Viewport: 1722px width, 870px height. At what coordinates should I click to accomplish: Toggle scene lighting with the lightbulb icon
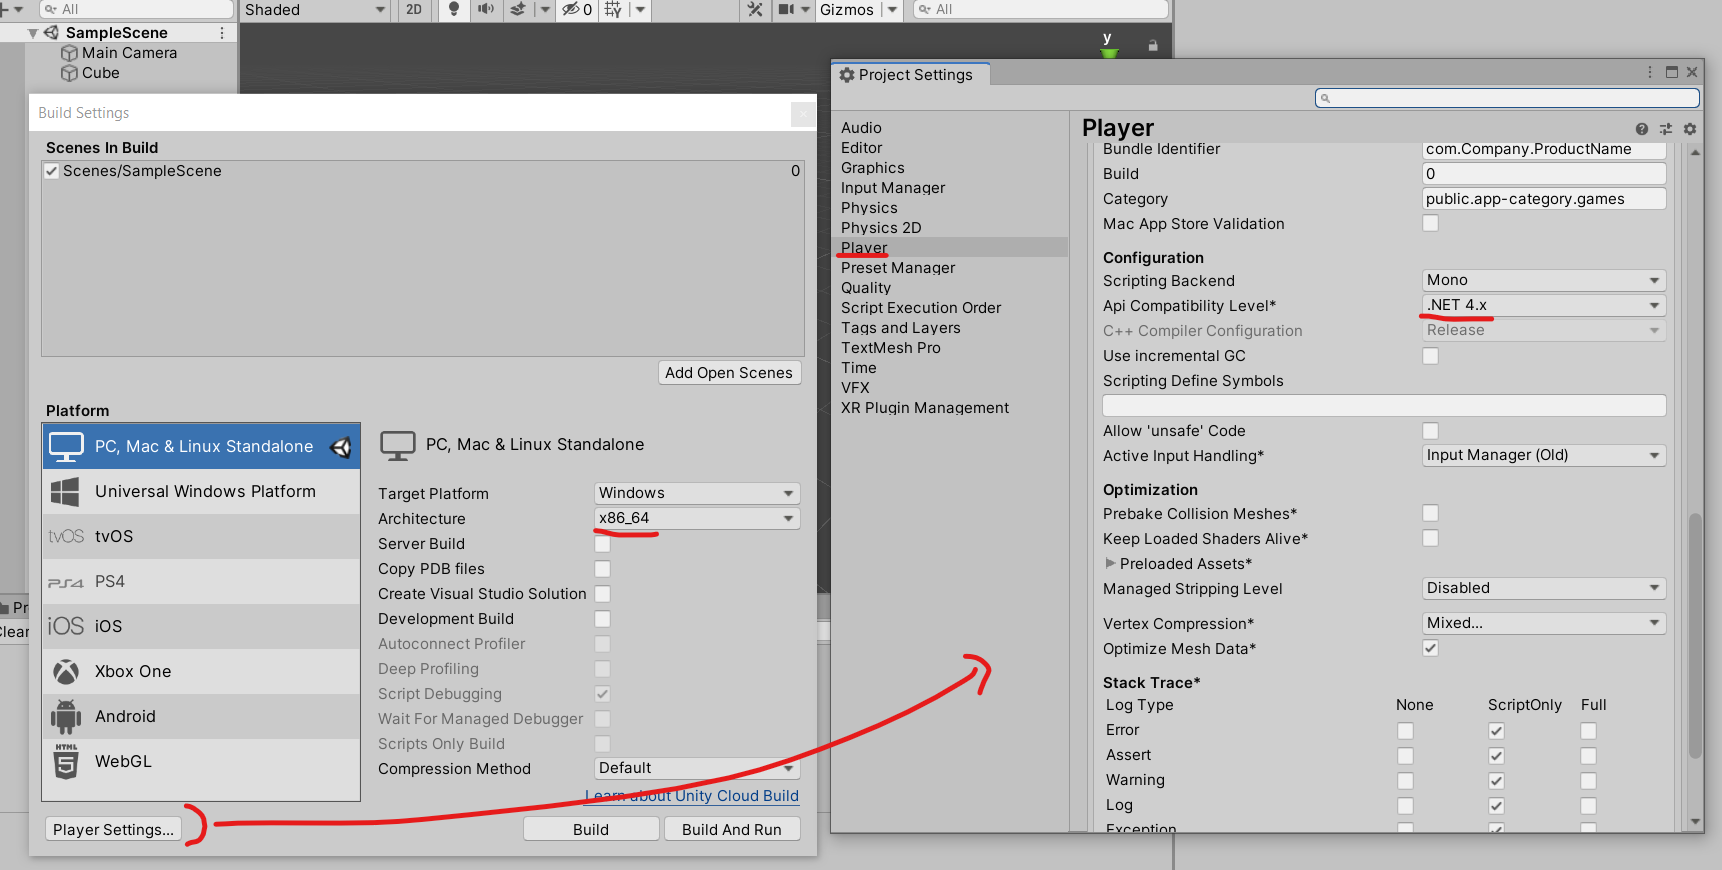454,10
